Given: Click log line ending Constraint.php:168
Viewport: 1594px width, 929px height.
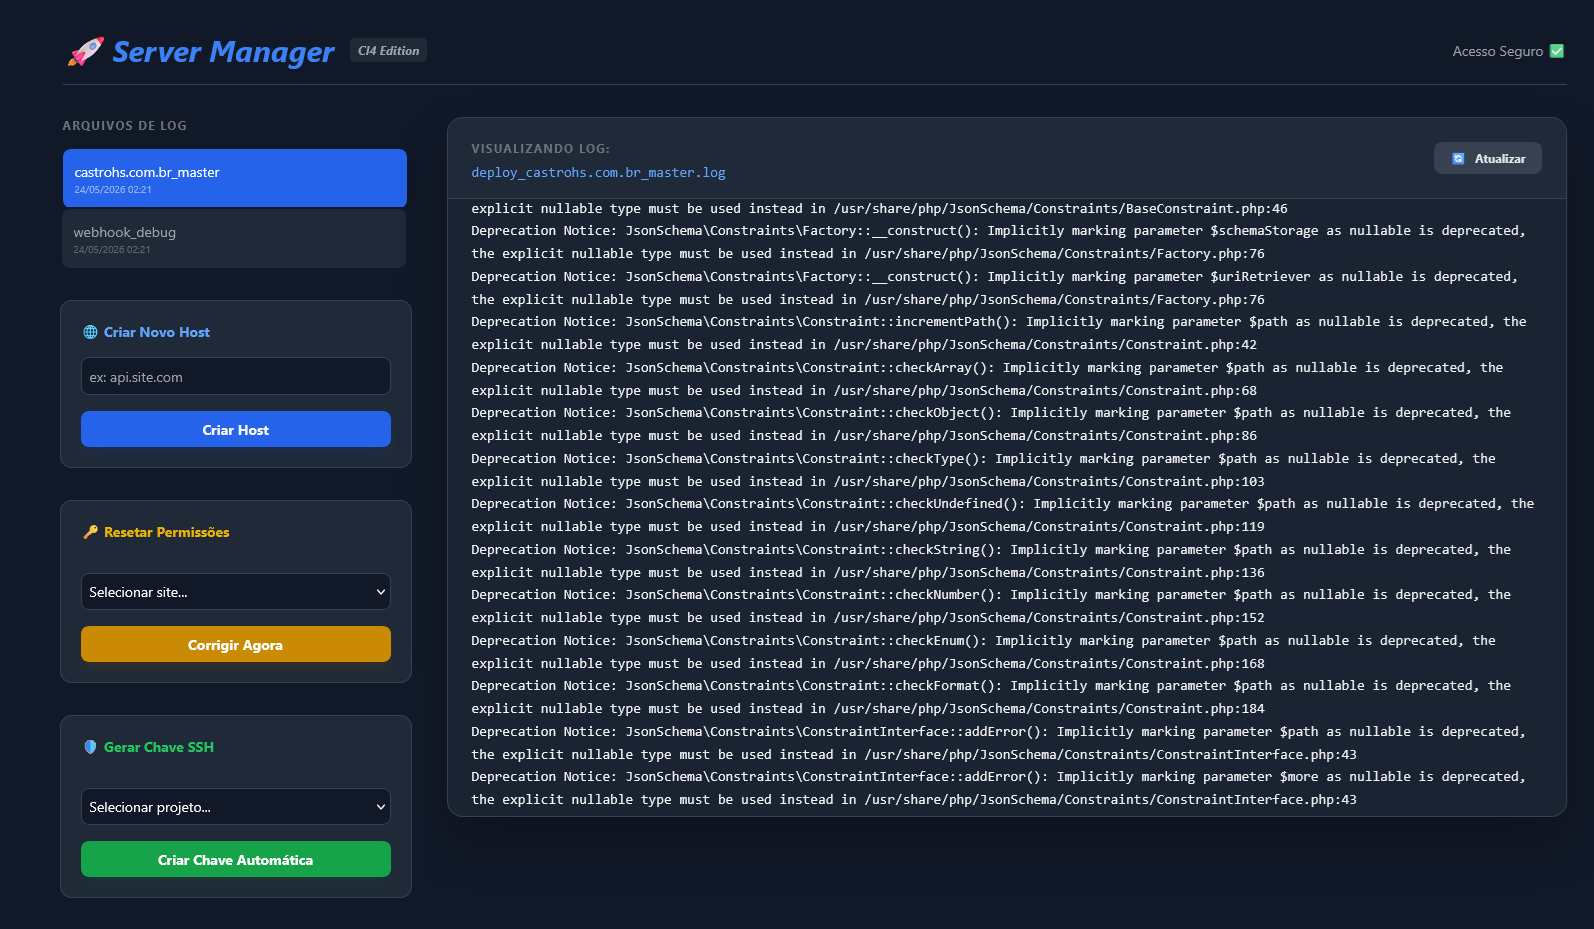Looking at the screenshot, I should pyautogui.click(x=868, y=664).
